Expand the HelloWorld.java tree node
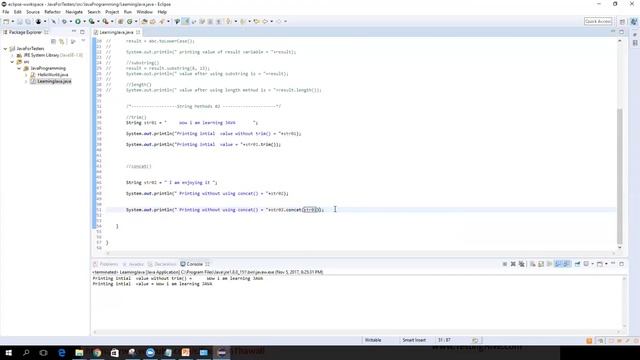 point(26,75)
